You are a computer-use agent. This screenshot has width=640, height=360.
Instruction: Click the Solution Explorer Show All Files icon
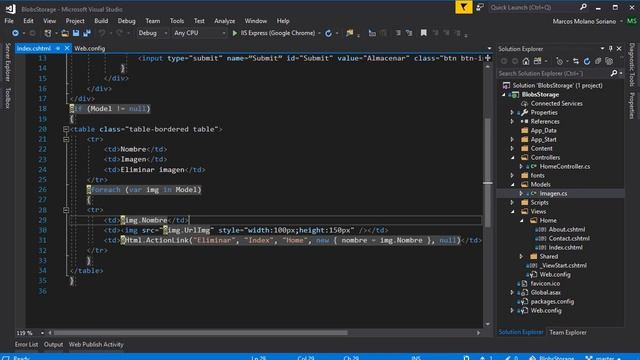(609, 61)
